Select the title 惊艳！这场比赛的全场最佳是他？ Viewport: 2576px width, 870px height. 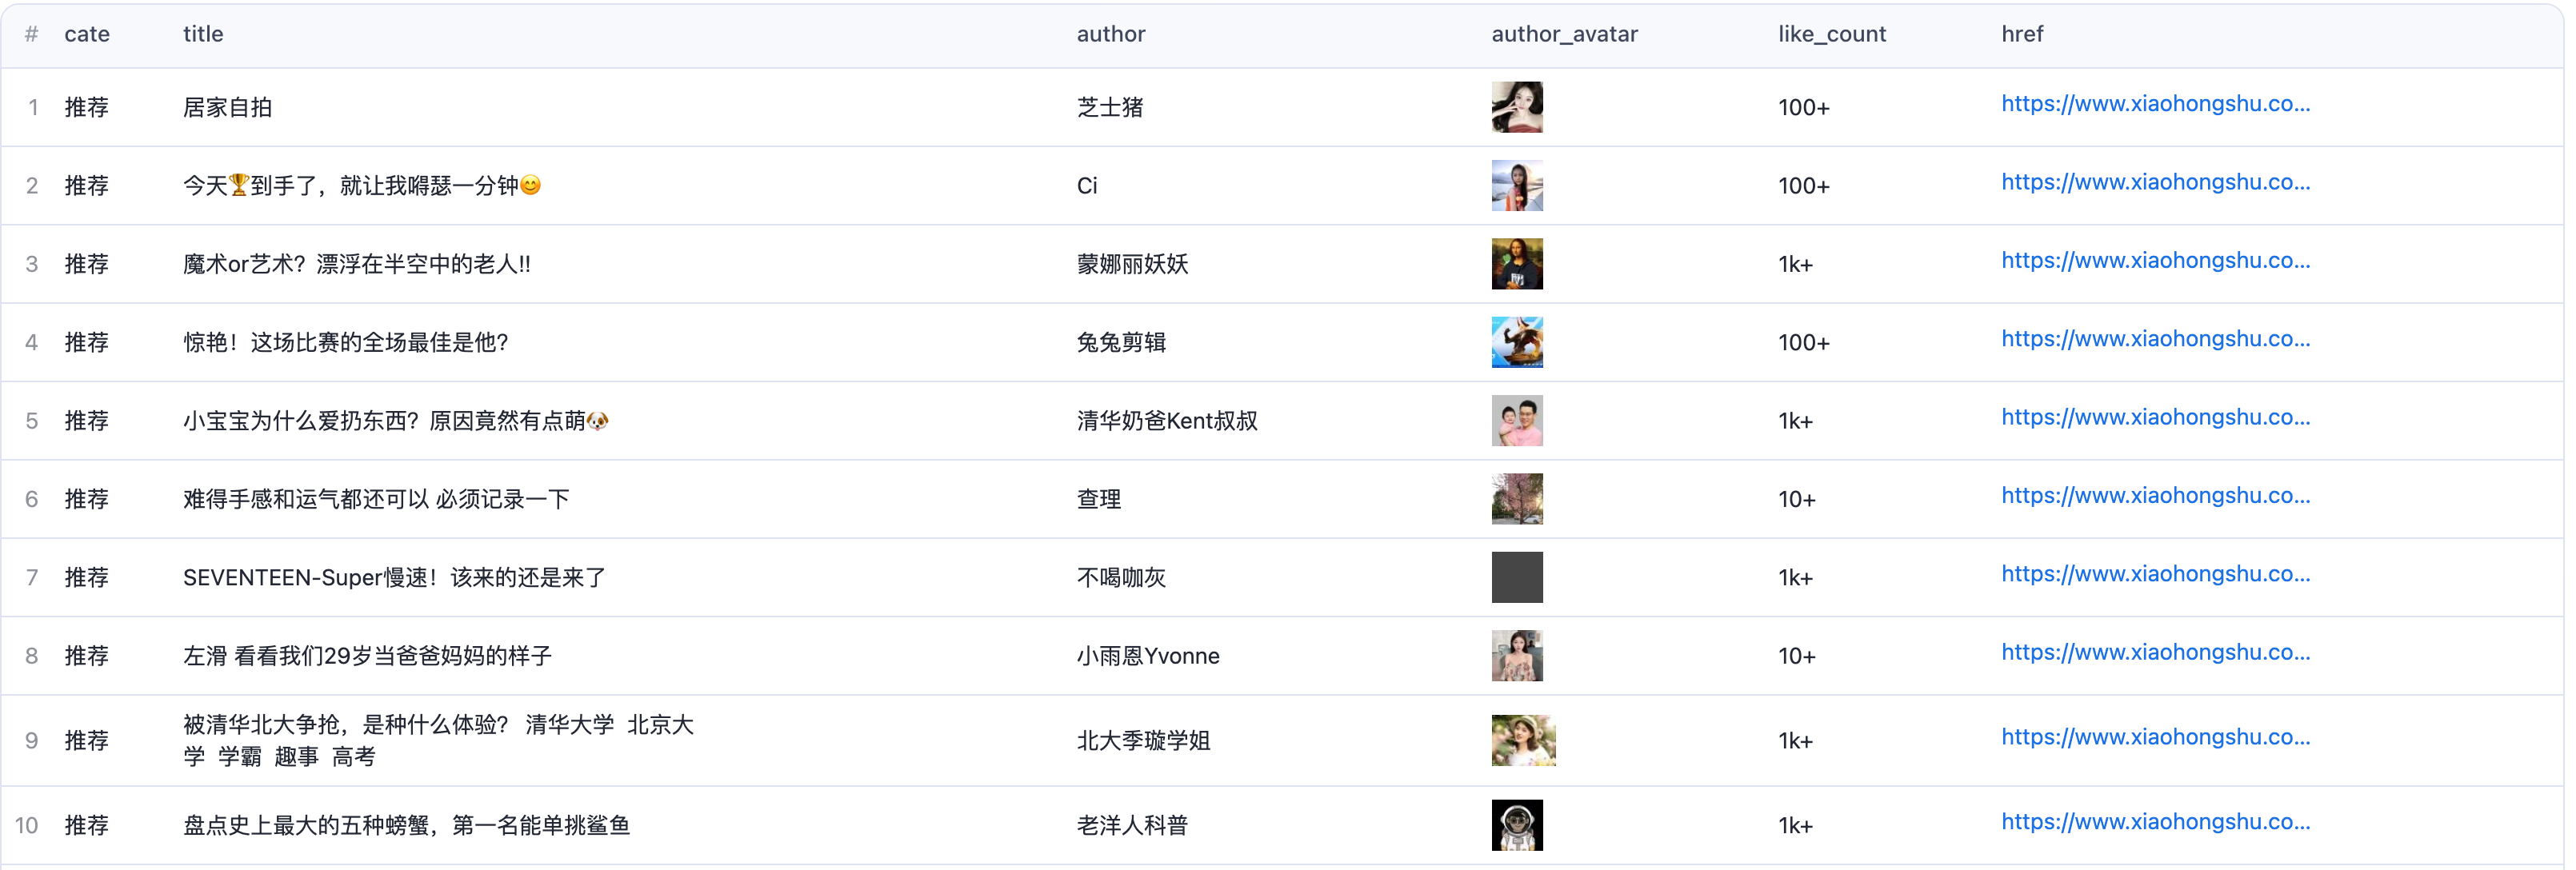tap(346, 342)
